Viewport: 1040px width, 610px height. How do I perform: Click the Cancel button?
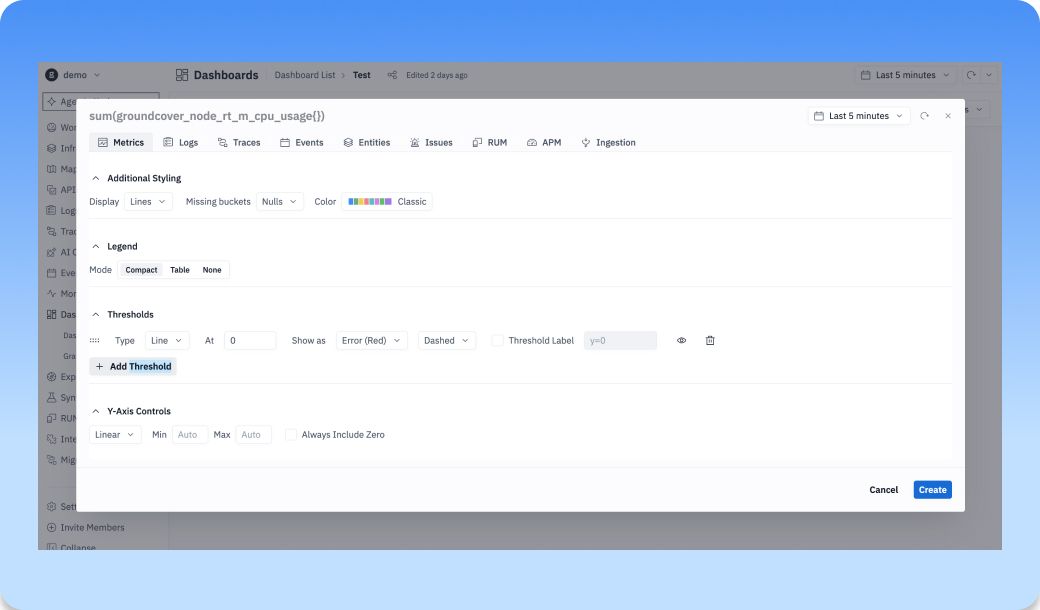point(883,489)
